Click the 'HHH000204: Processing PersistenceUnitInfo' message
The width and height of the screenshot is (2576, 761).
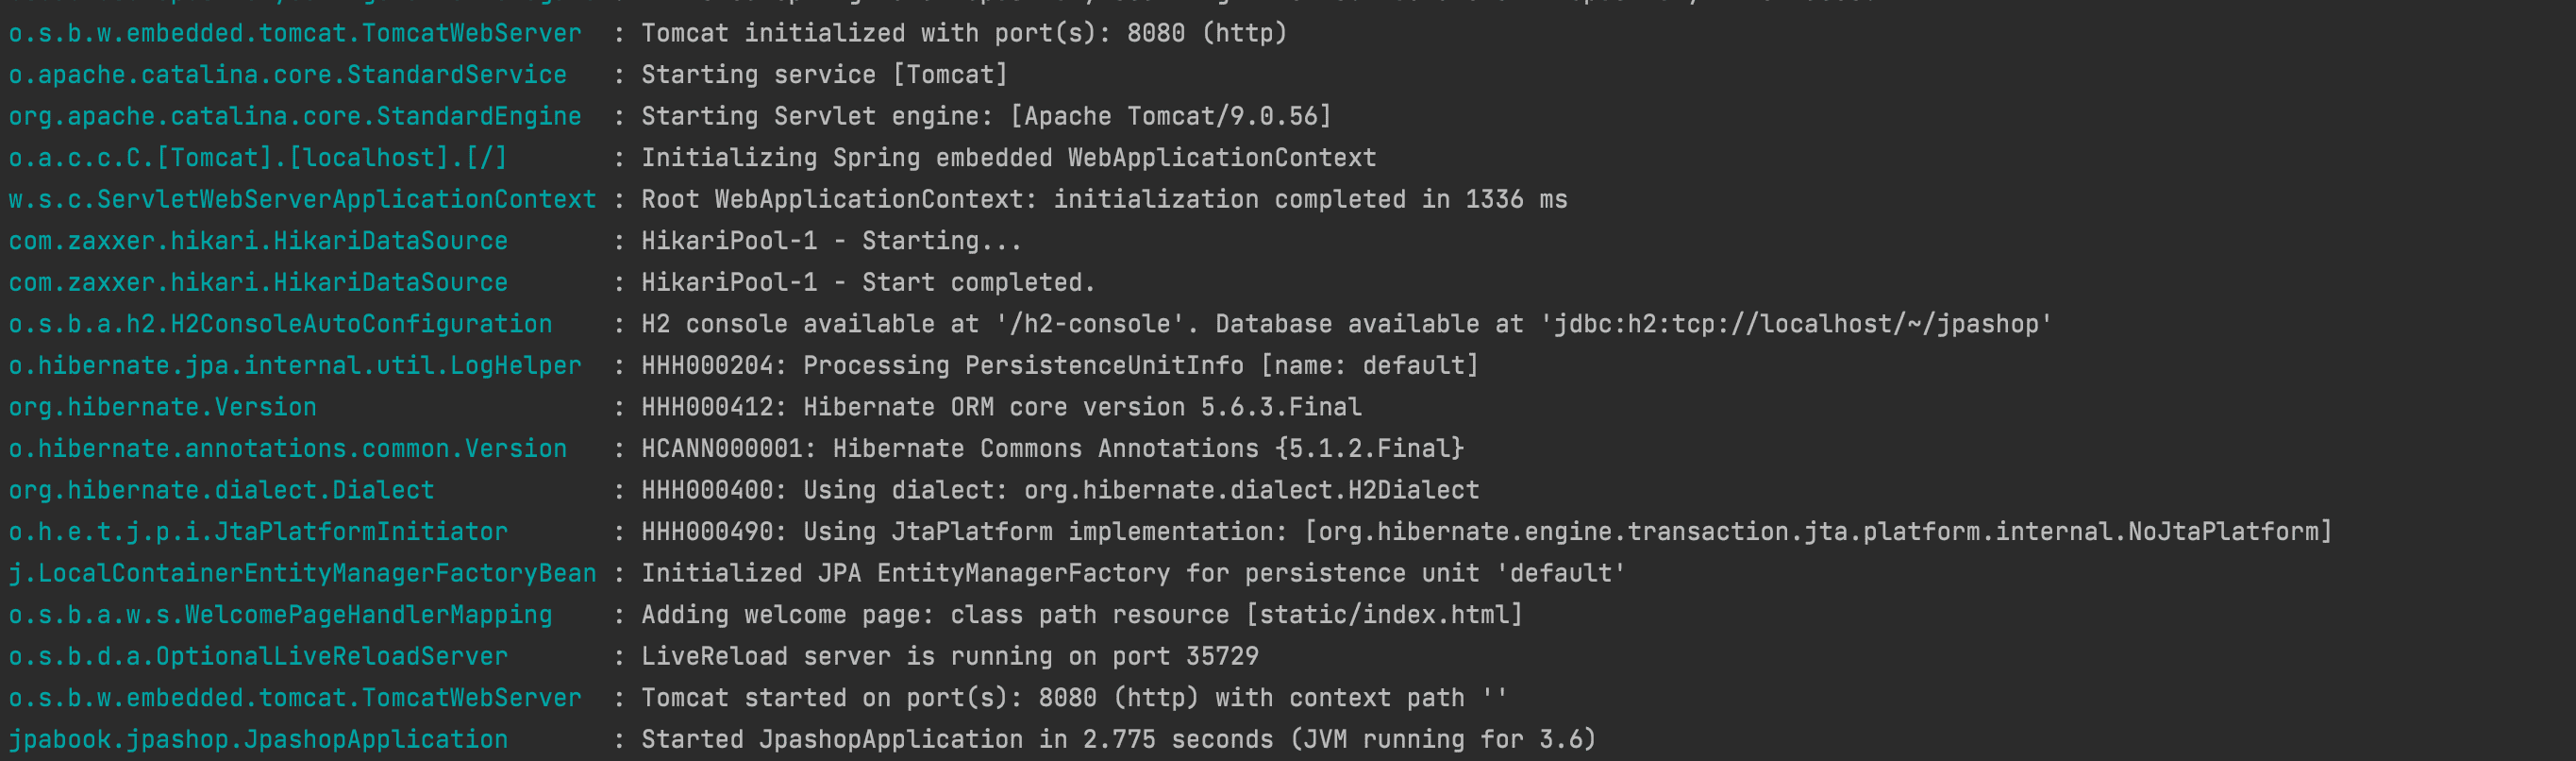click(x=1059, y=365)
